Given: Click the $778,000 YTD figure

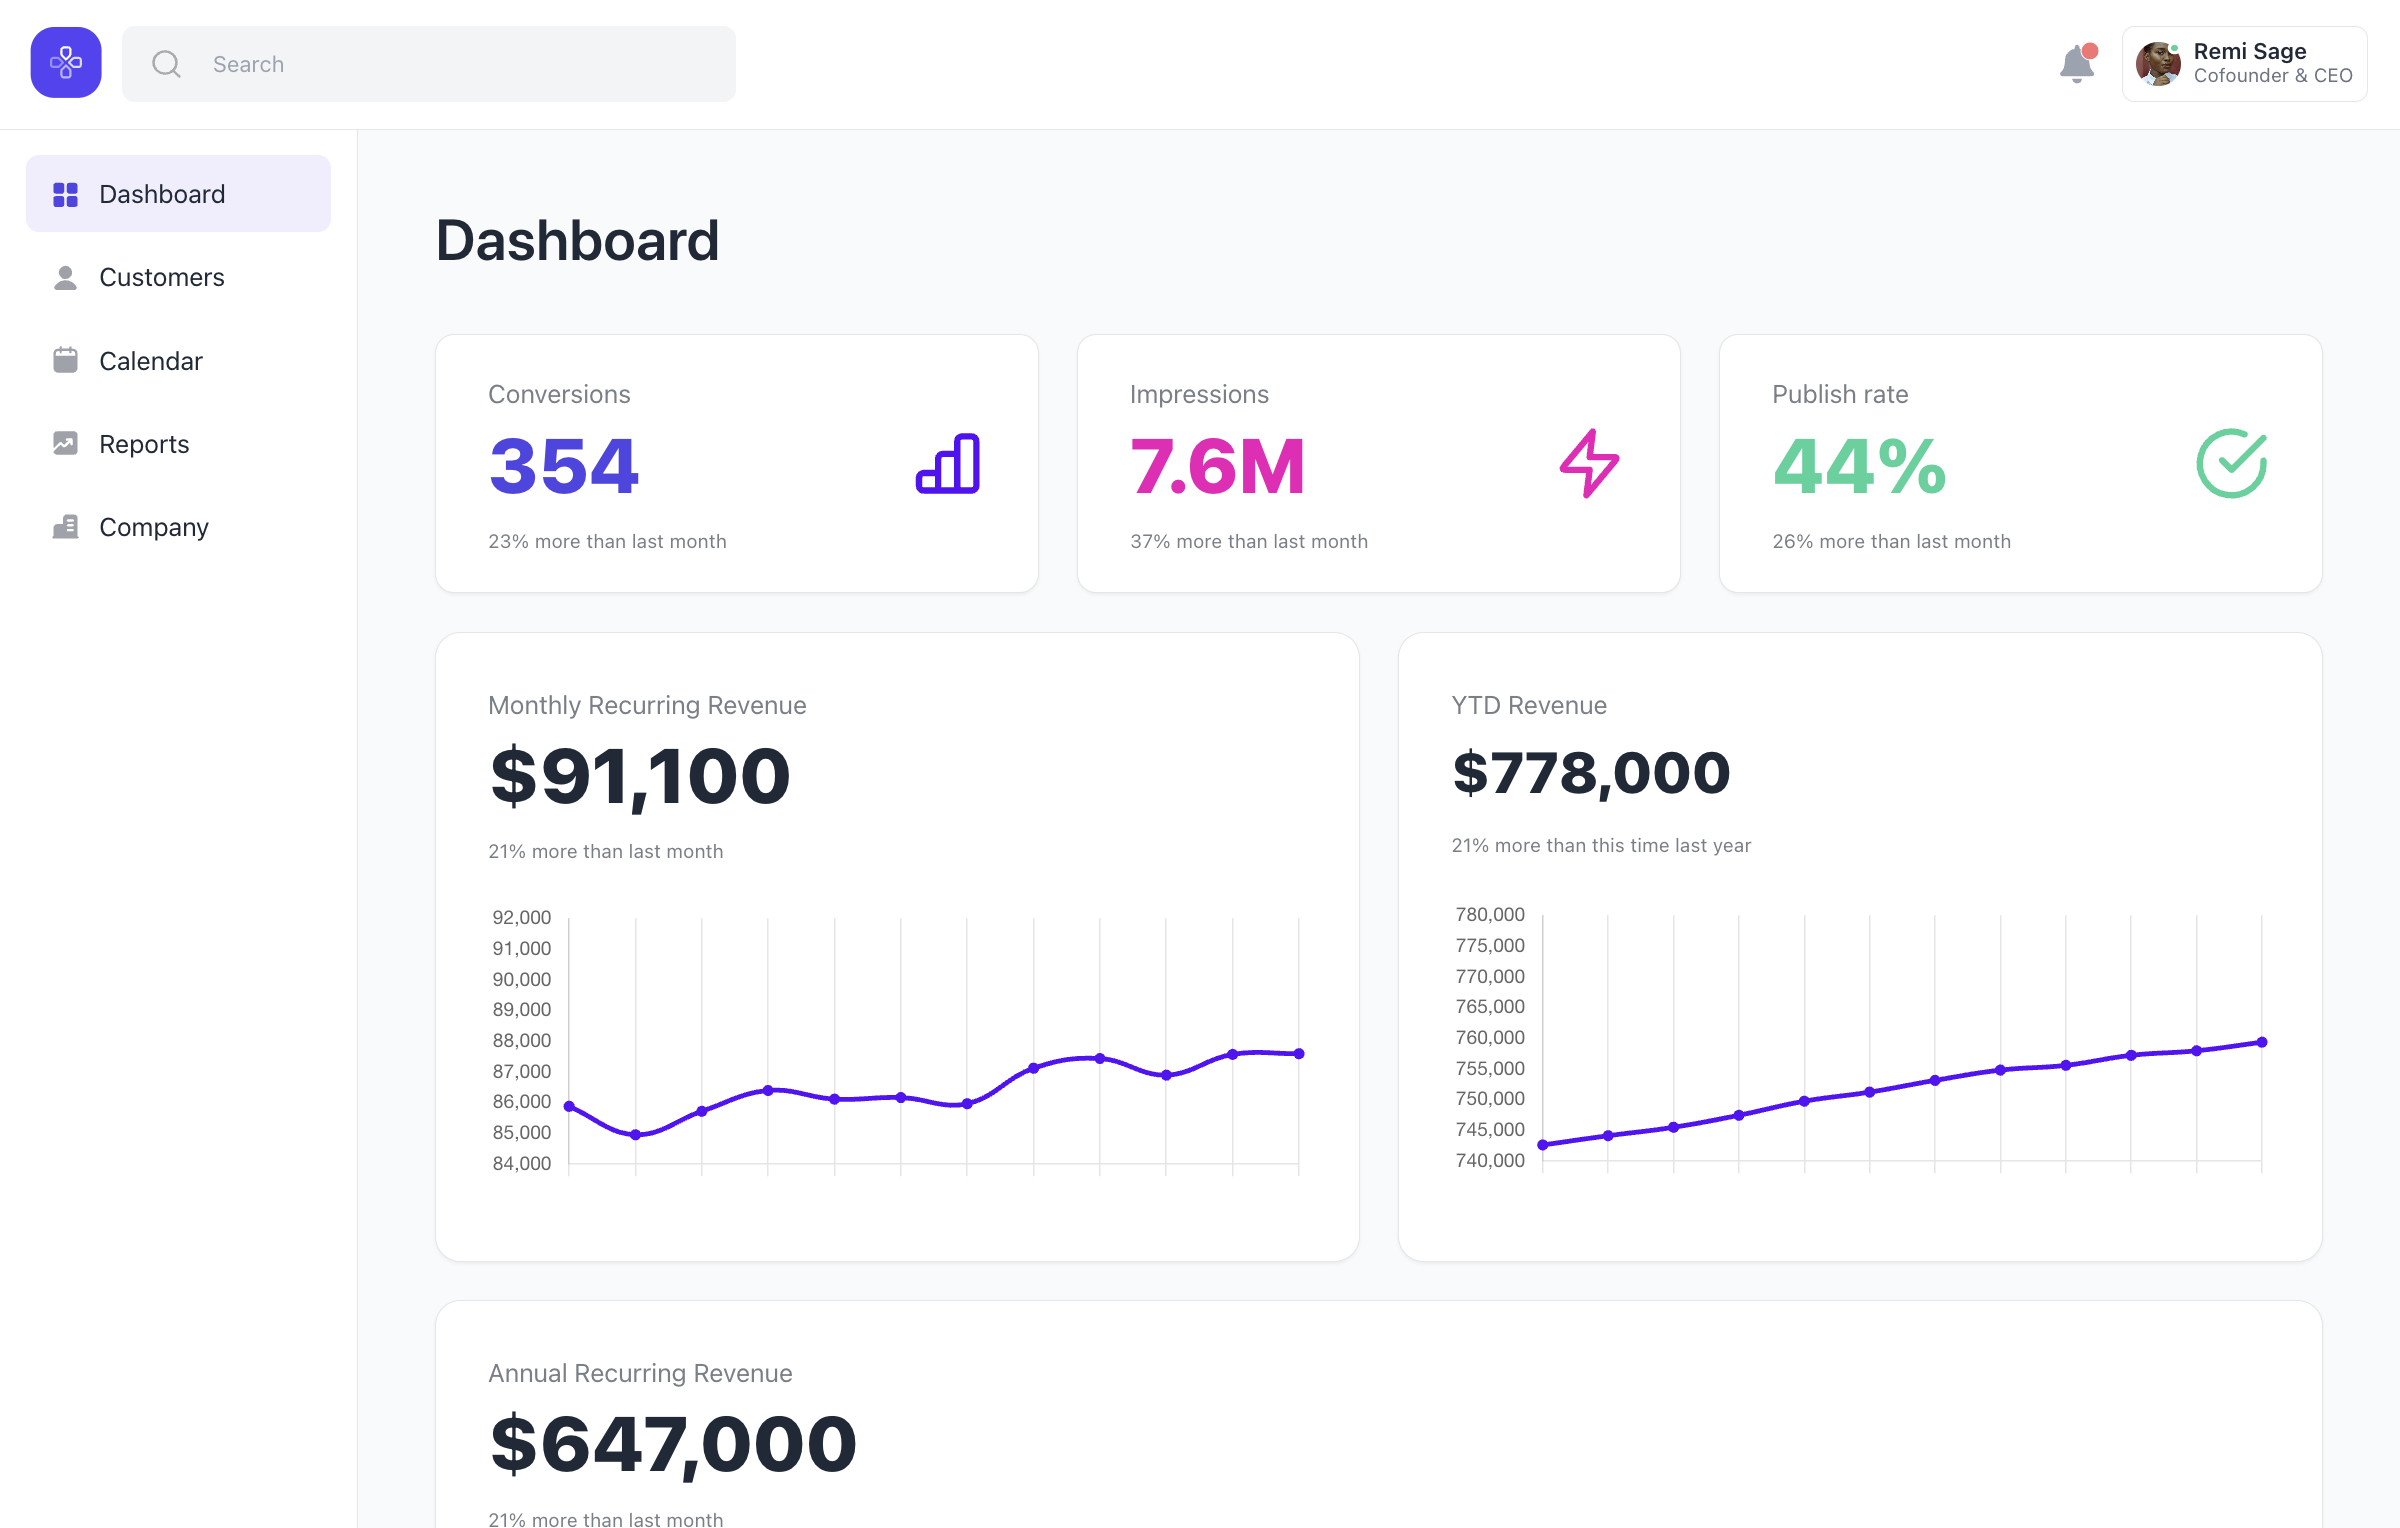Looking at the screenshot, I should pyautogui.click(x=1591, y=773).
